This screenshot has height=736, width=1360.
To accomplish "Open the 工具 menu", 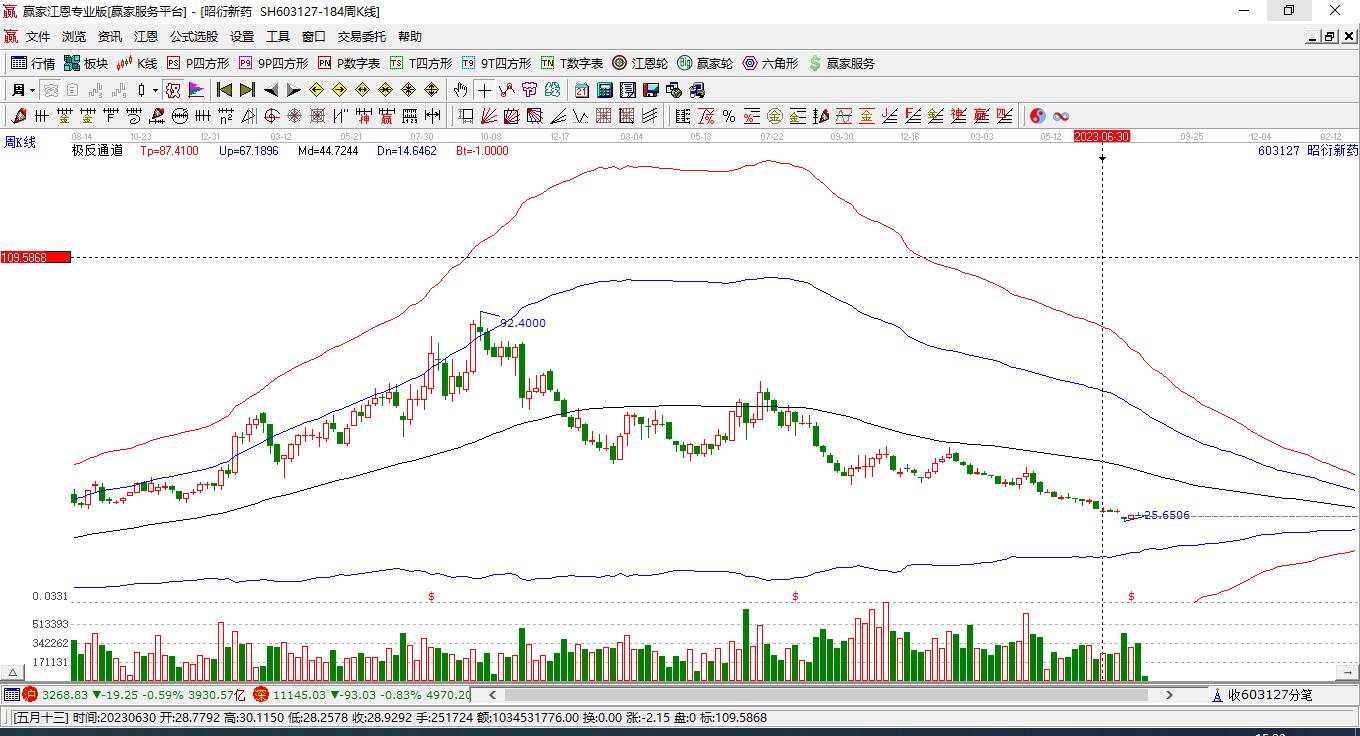I will pyautogui.click(x=278, y=37).
